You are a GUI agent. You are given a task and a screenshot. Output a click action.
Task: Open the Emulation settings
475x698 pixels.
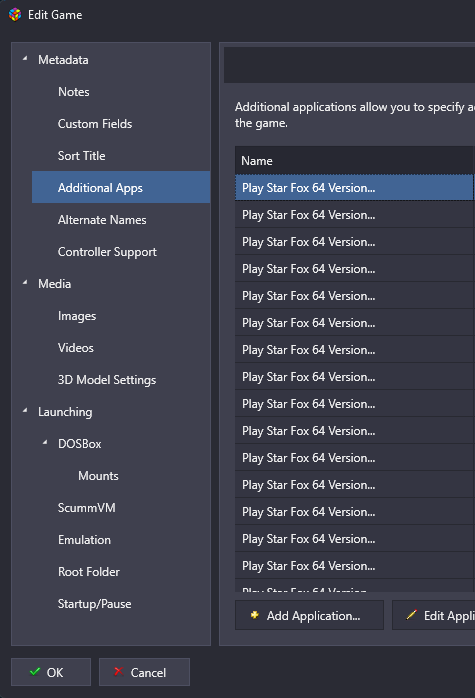84,540
